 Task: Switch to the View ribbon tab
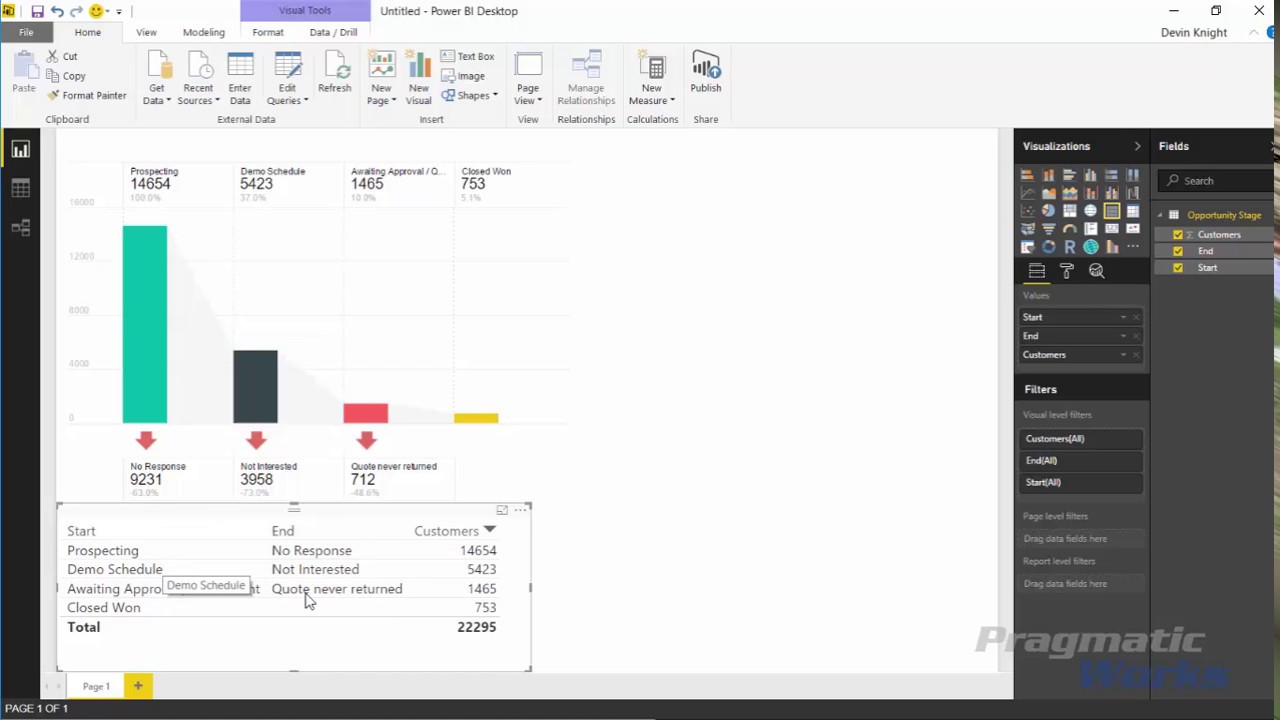point(146,32)
